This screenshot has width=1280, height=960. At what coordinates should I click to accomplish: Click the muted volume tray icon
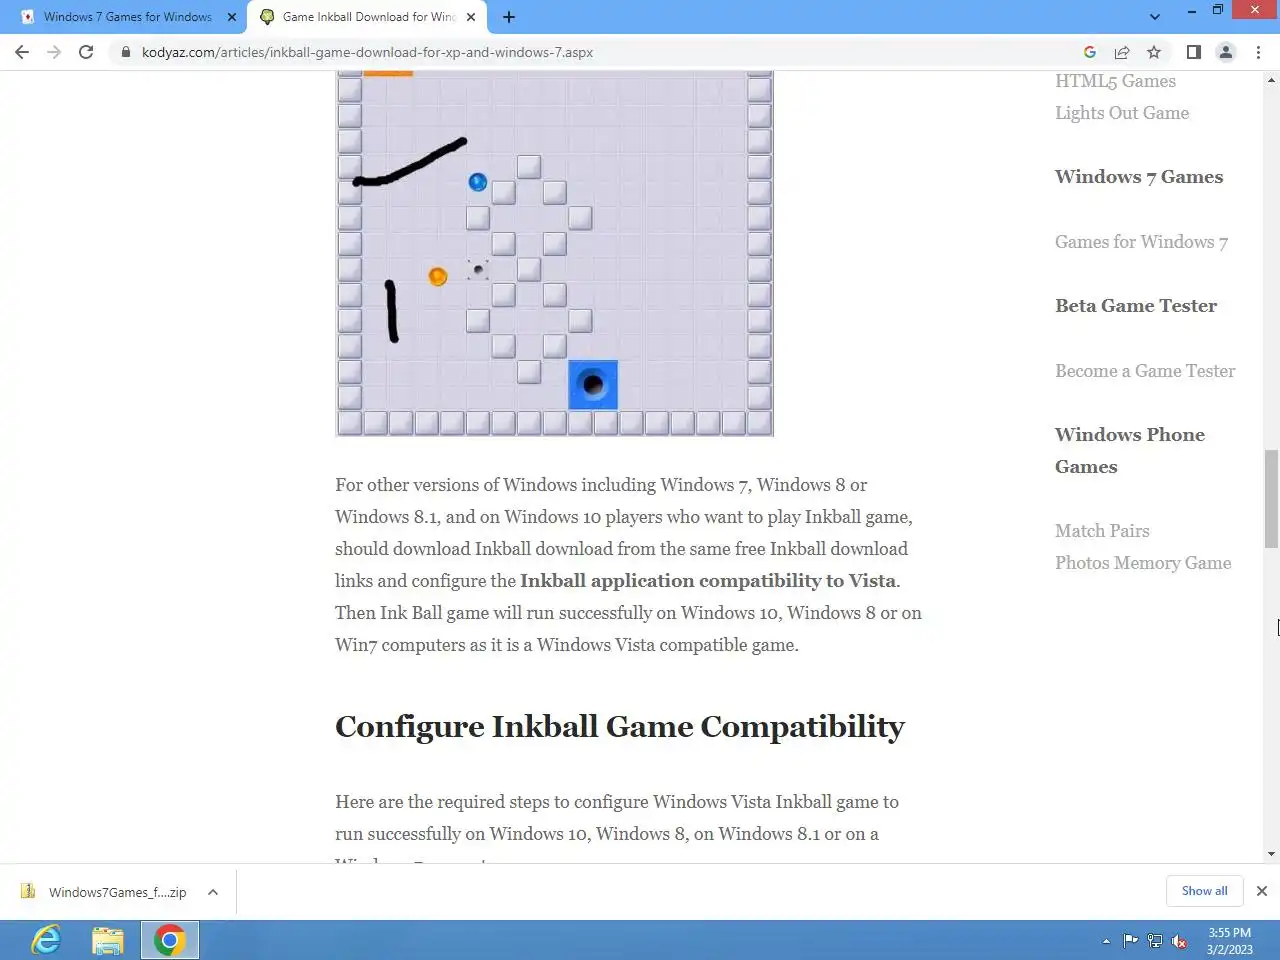tap(1180, 941)
